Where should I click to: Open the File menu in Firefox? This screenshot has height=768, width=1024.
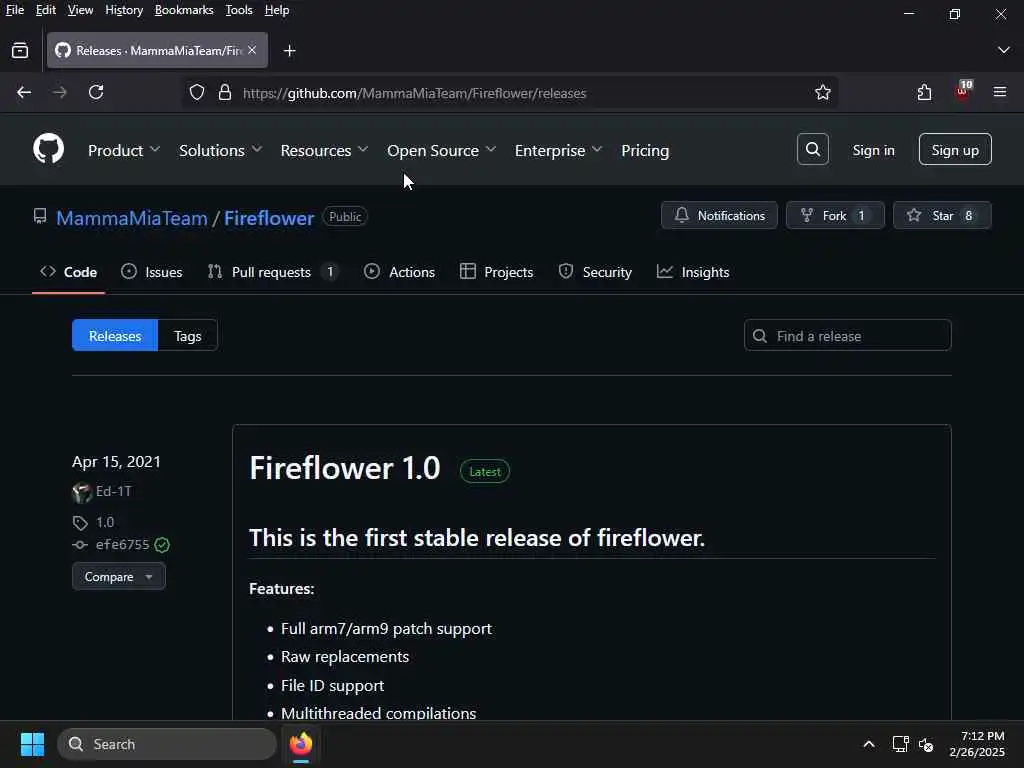point(14,10)
